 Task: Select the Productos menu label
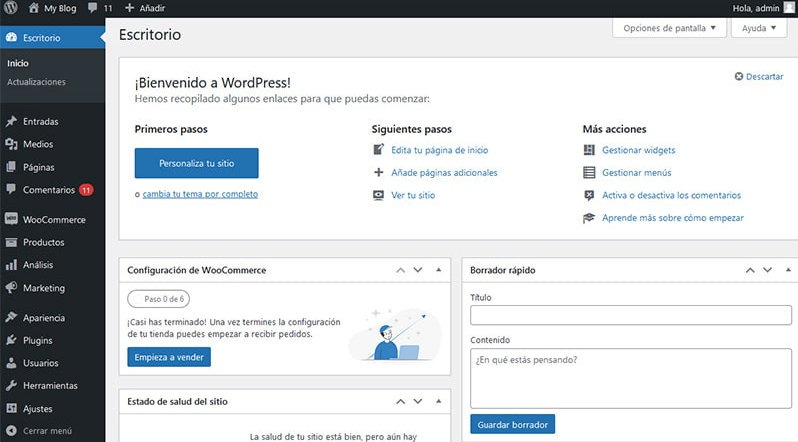(44, 242)
